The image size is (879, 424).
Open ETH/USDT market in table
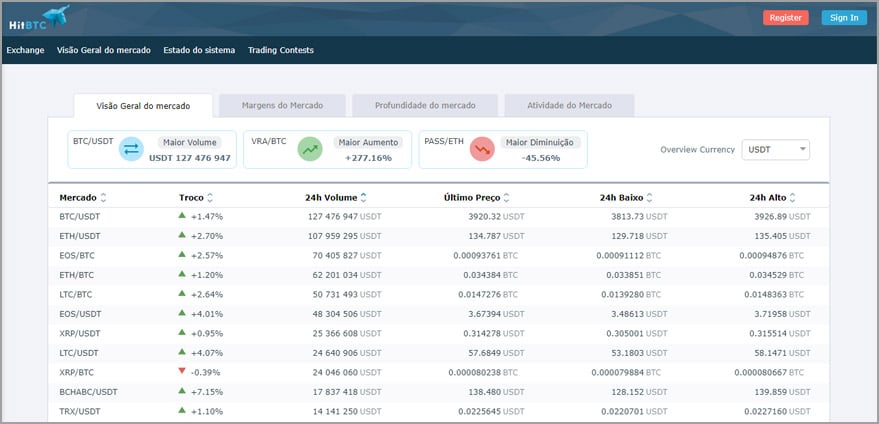(x=80, y=236)
